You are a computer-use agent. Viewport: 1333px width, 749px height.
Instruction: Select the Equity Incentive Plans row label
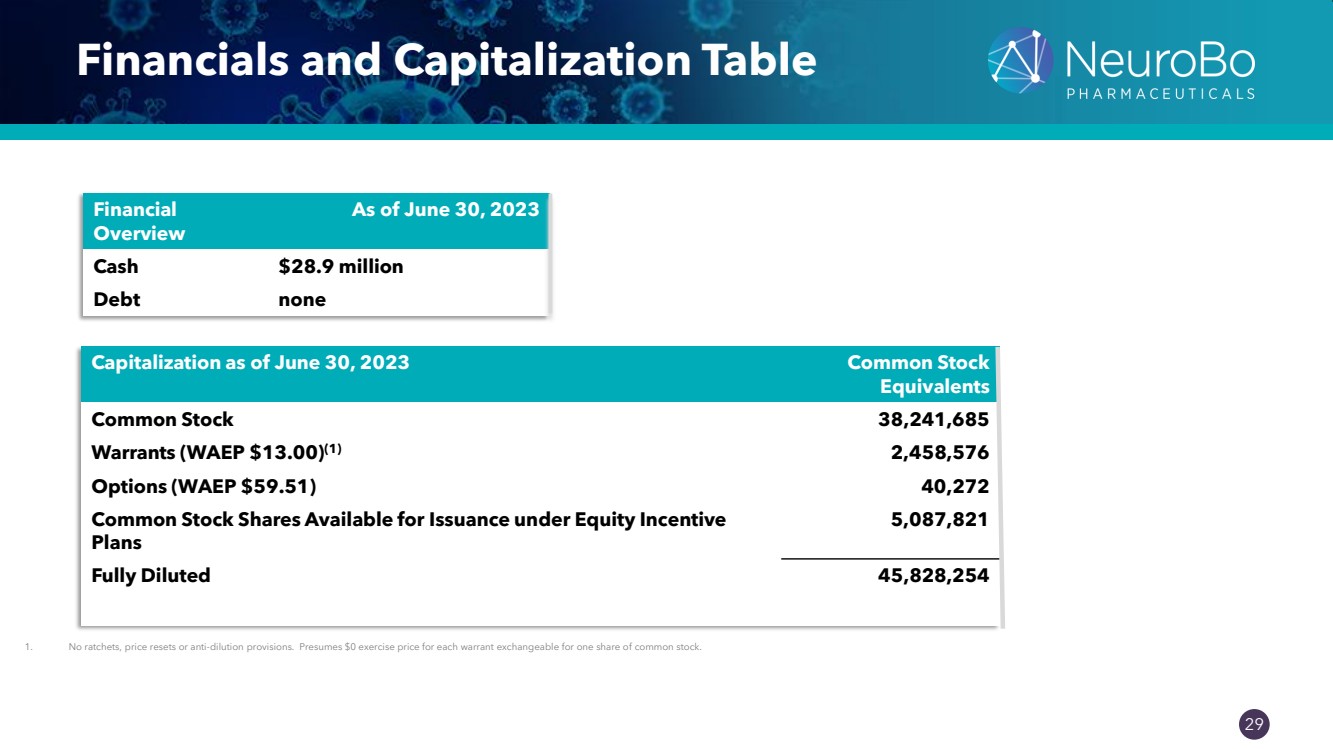(408, 531)
